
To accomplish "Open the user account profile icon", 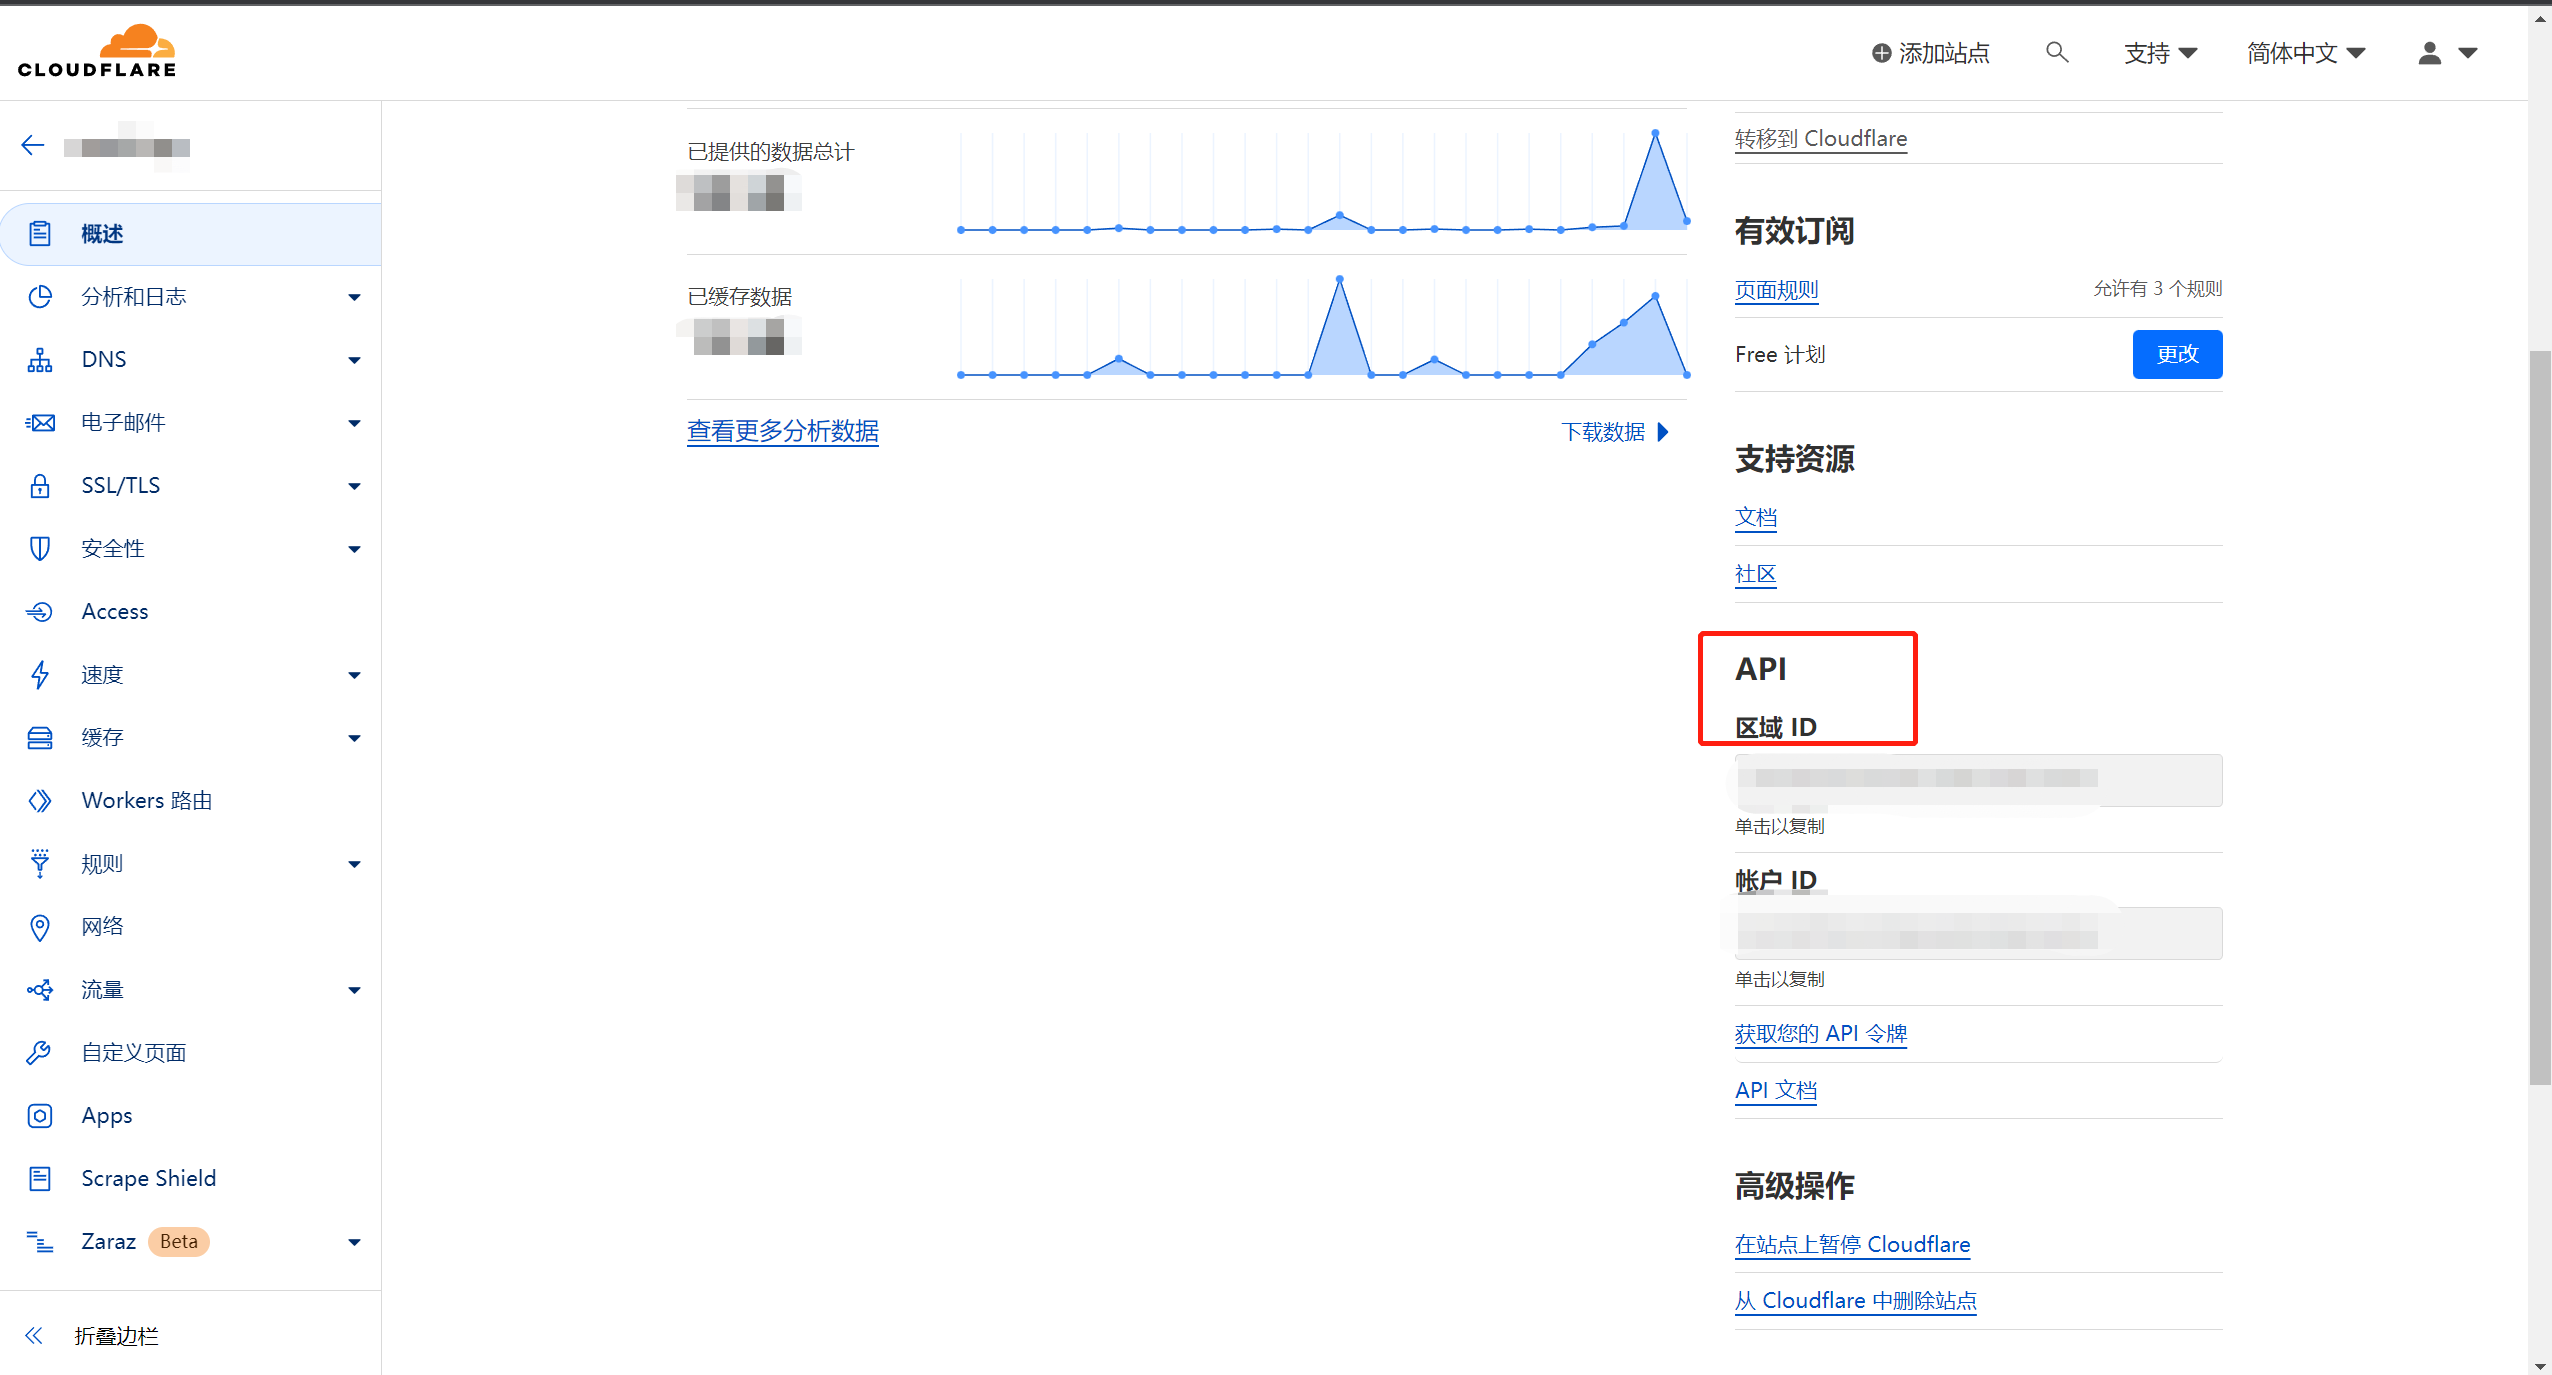I will (x=2429, y=53).
